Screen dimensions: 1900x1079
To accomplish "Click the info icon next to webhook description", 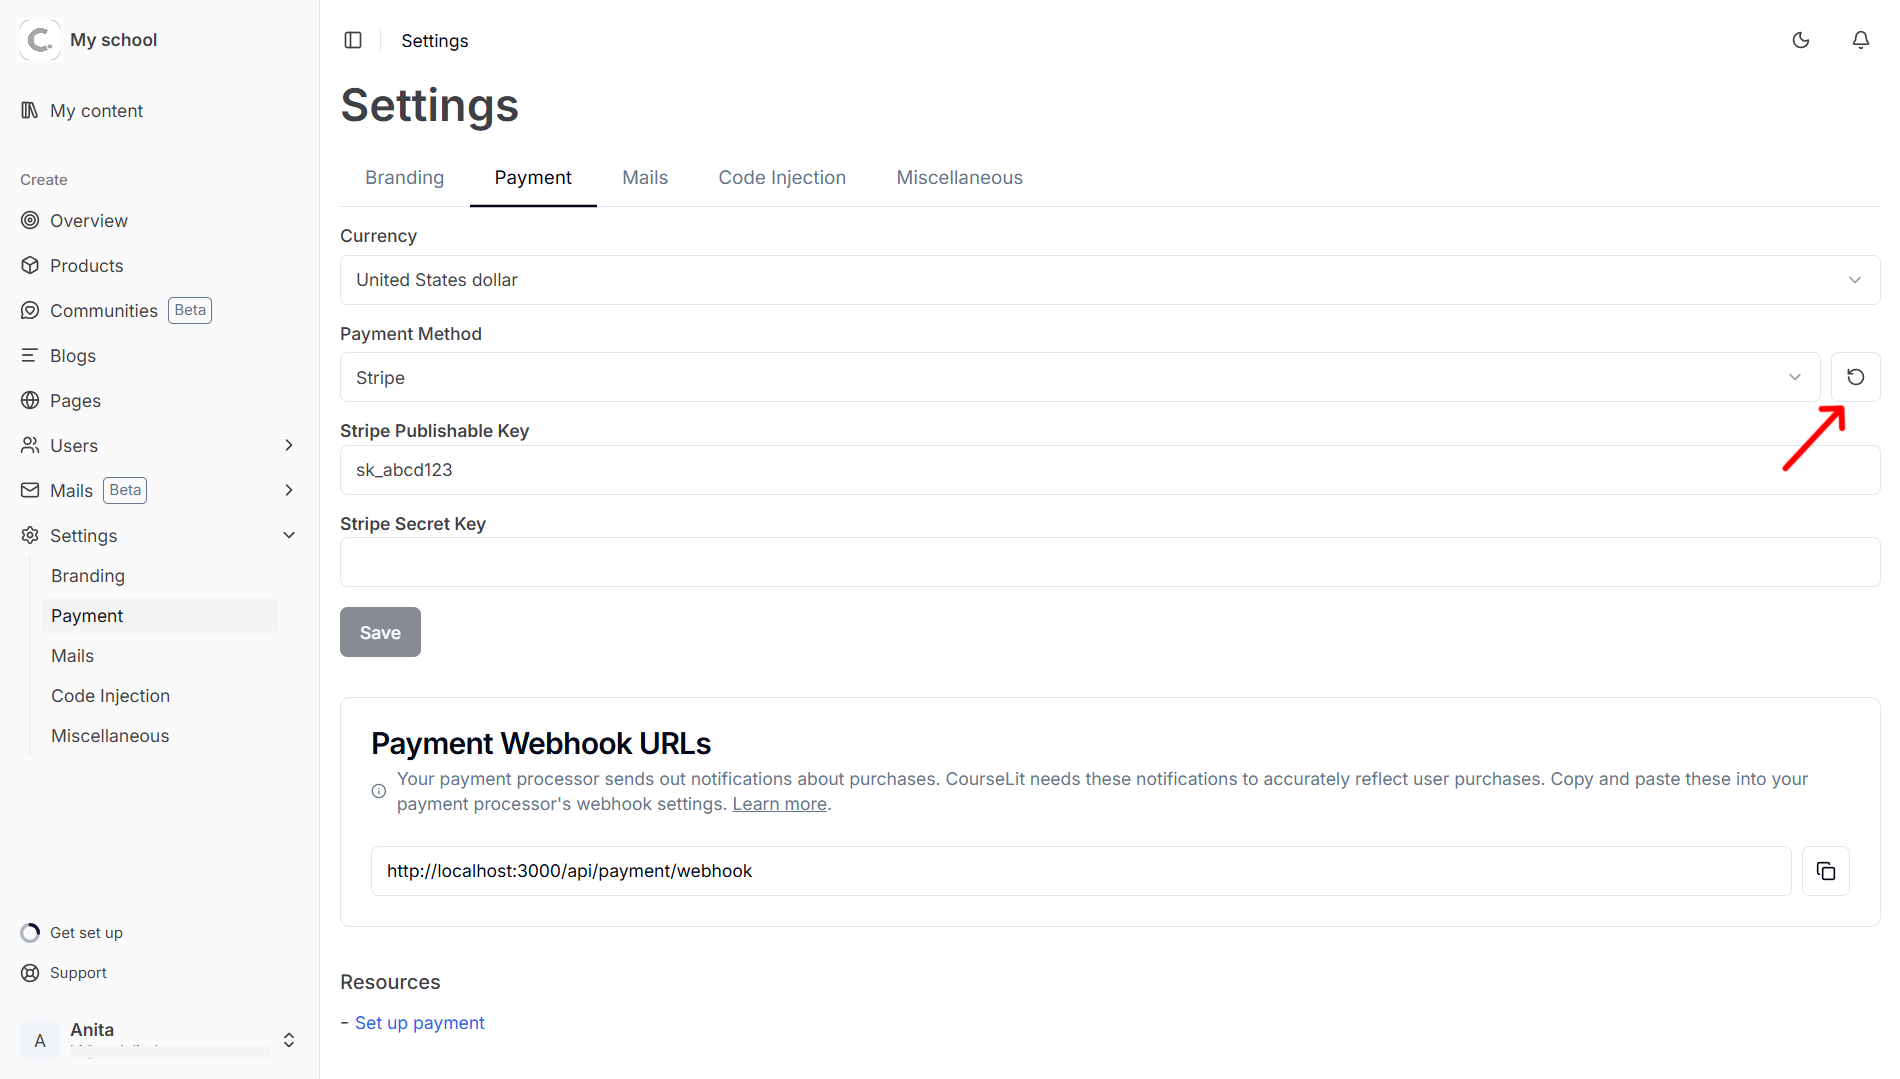I will tap(378, 791).
